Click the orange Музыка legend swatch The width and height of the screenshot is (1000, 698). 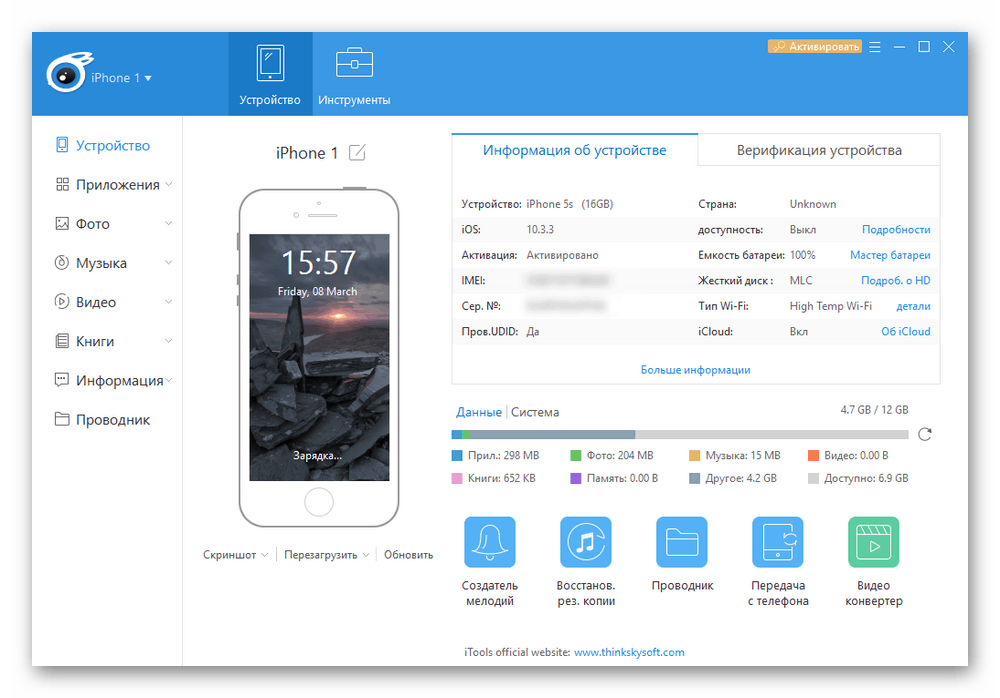[x=695, y=456]
